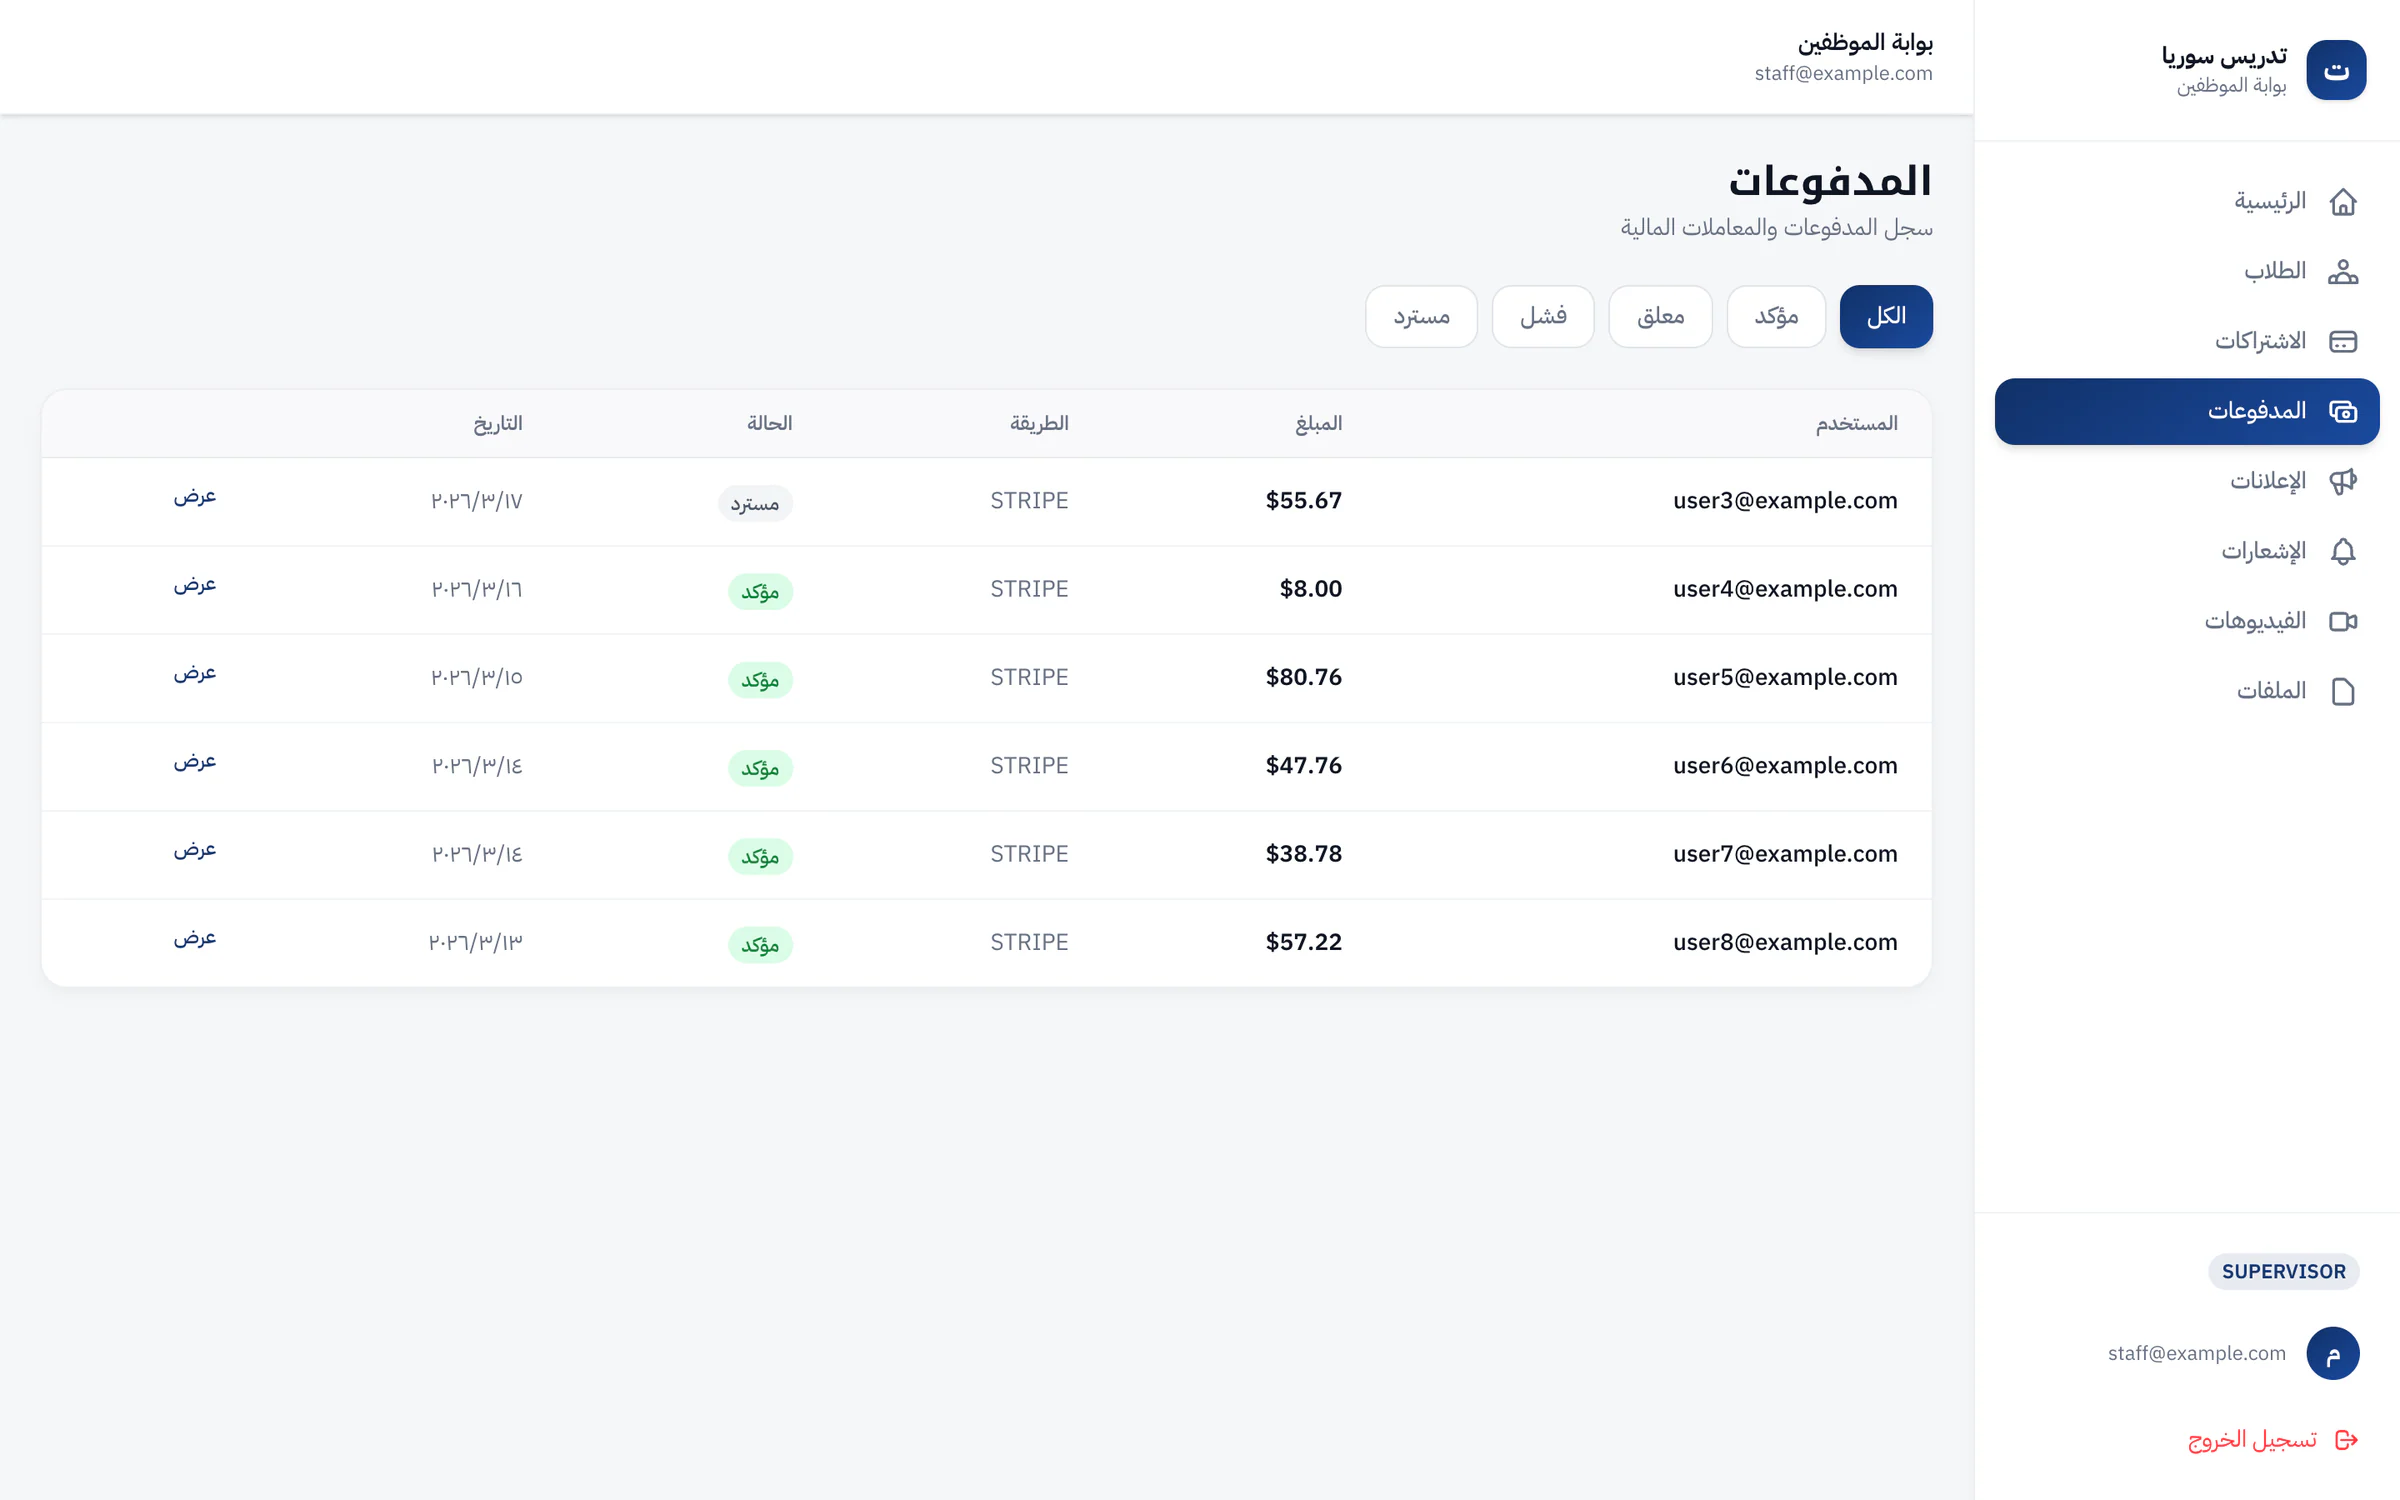Click the التاريخ column header
This screenshot has width=2400, height=1500.
pos(498,424)
